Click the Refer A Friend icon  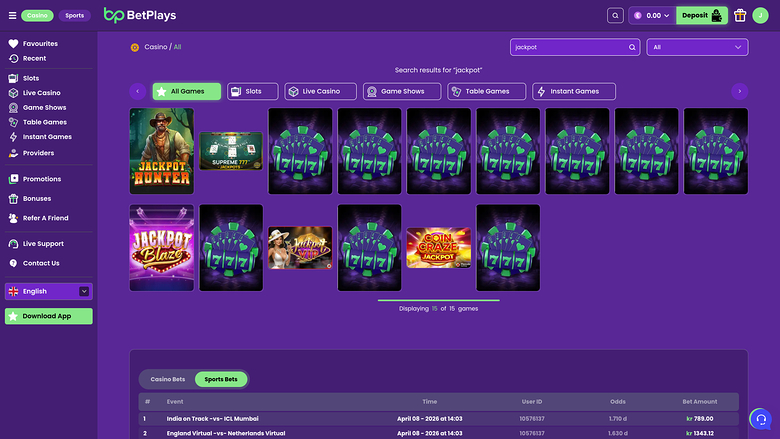point(13,218)
